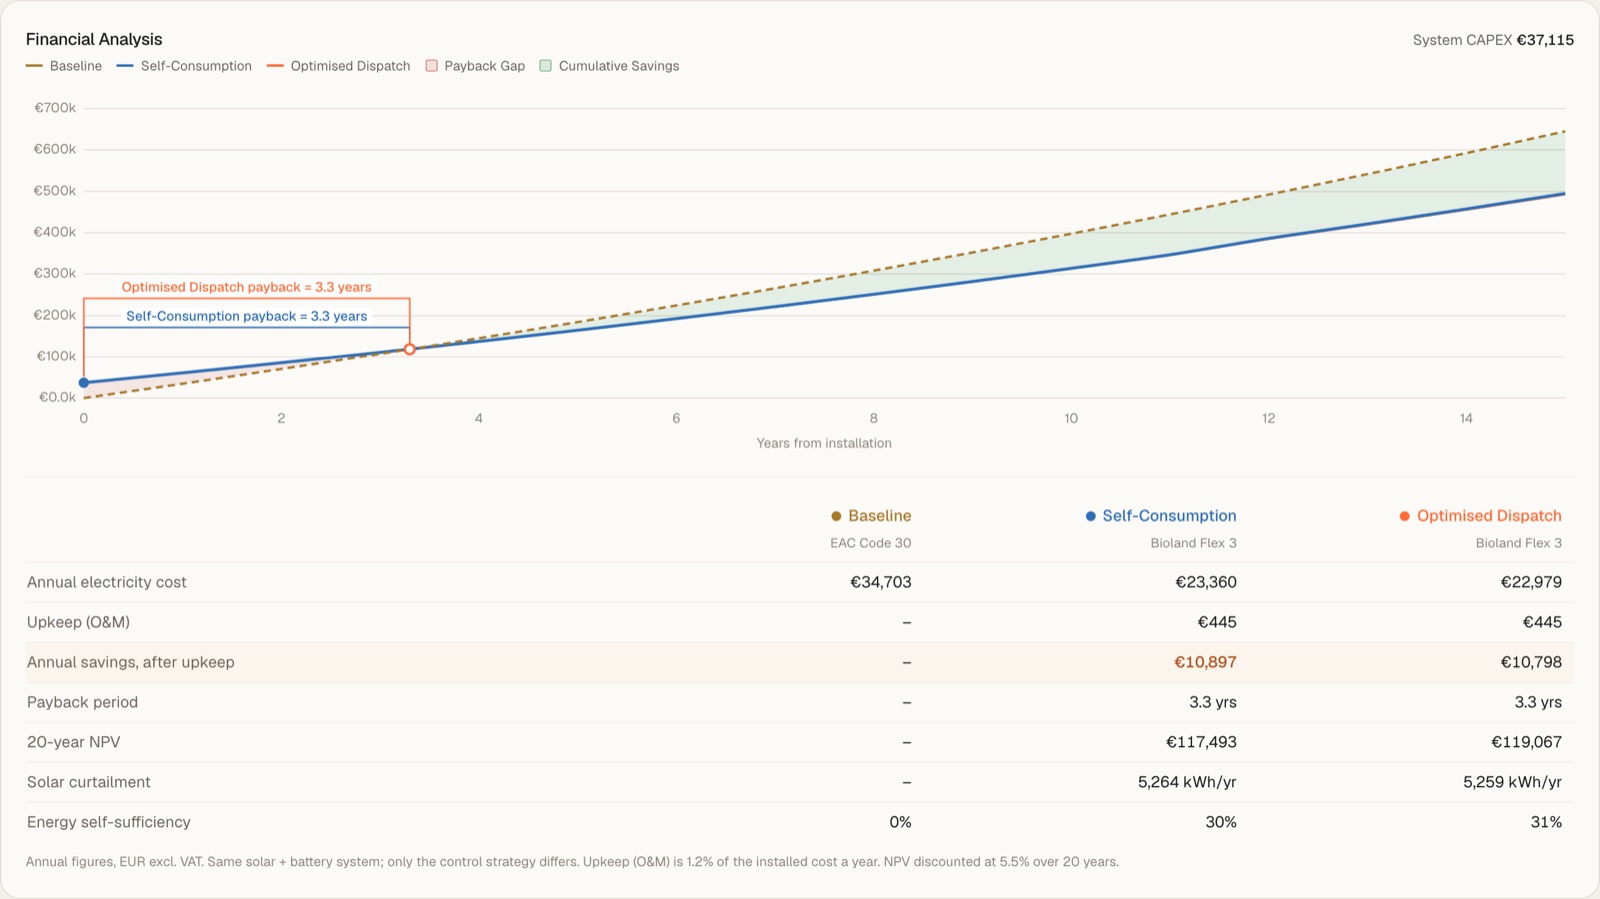Click the Payback Gap legend swatch
The height and width of the screenshot is (899, 1600).
click(432, 66)
